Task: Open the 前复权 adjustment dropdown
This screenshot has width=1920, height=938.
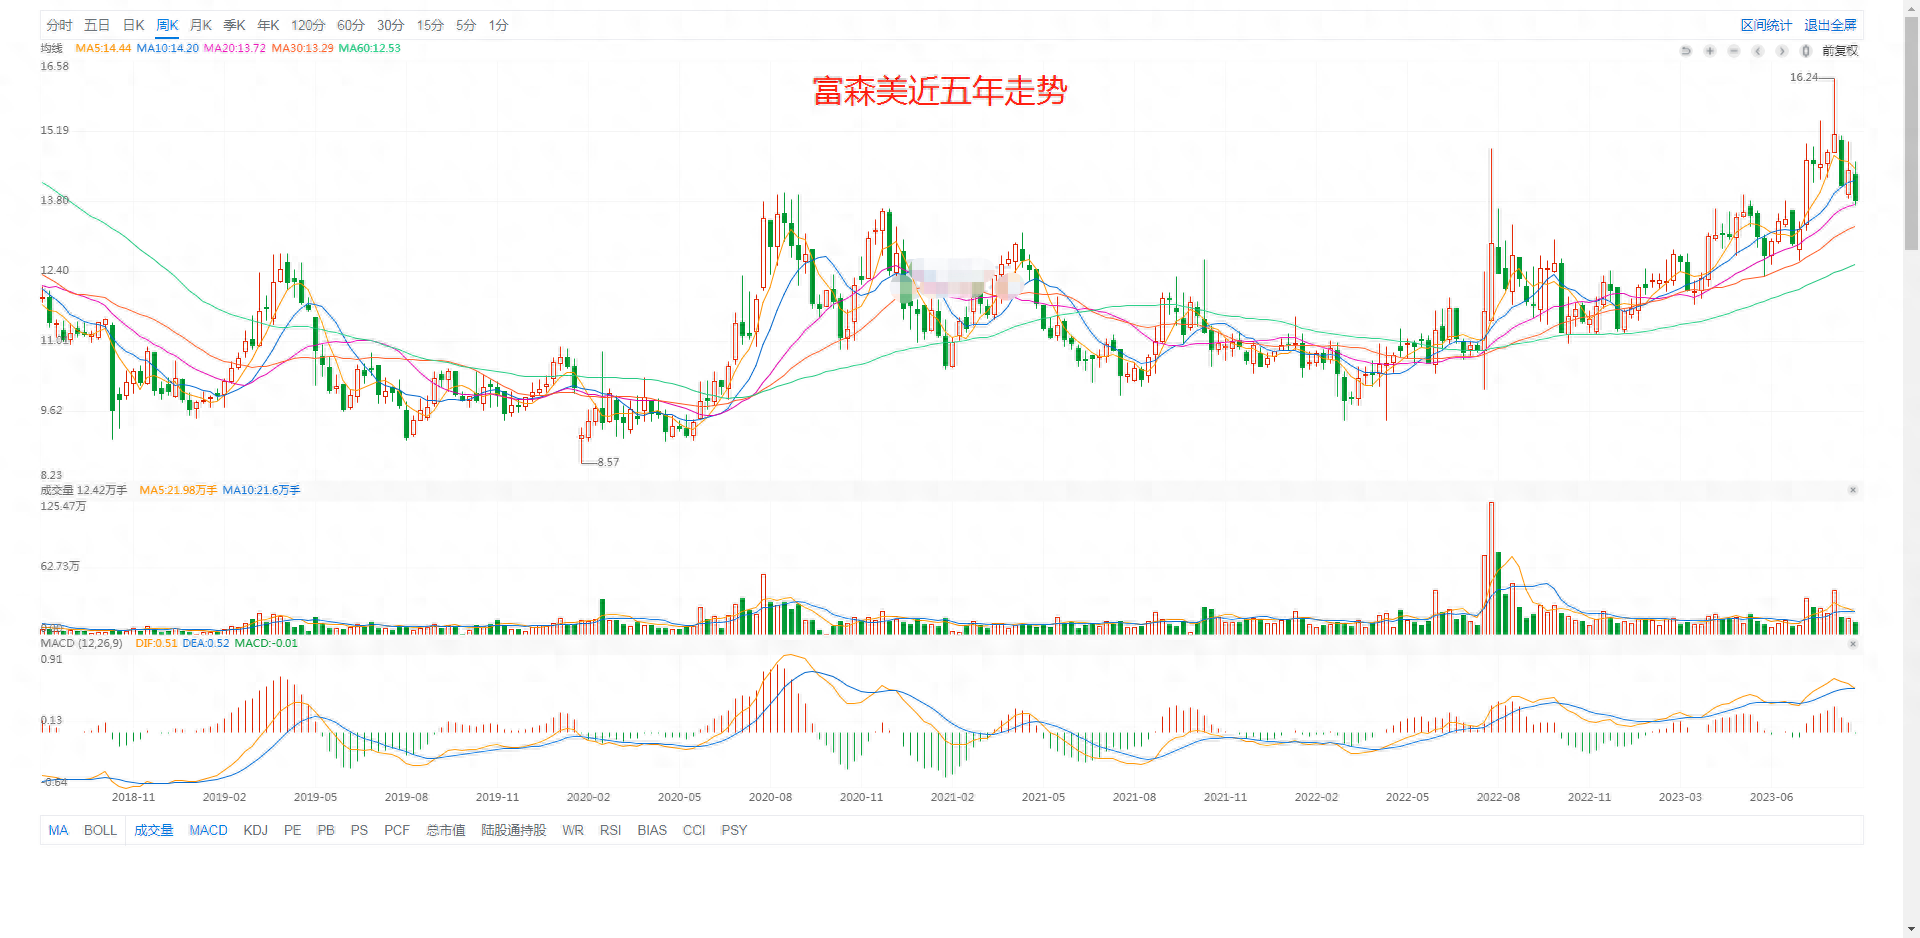Action: pos(1840,51)
